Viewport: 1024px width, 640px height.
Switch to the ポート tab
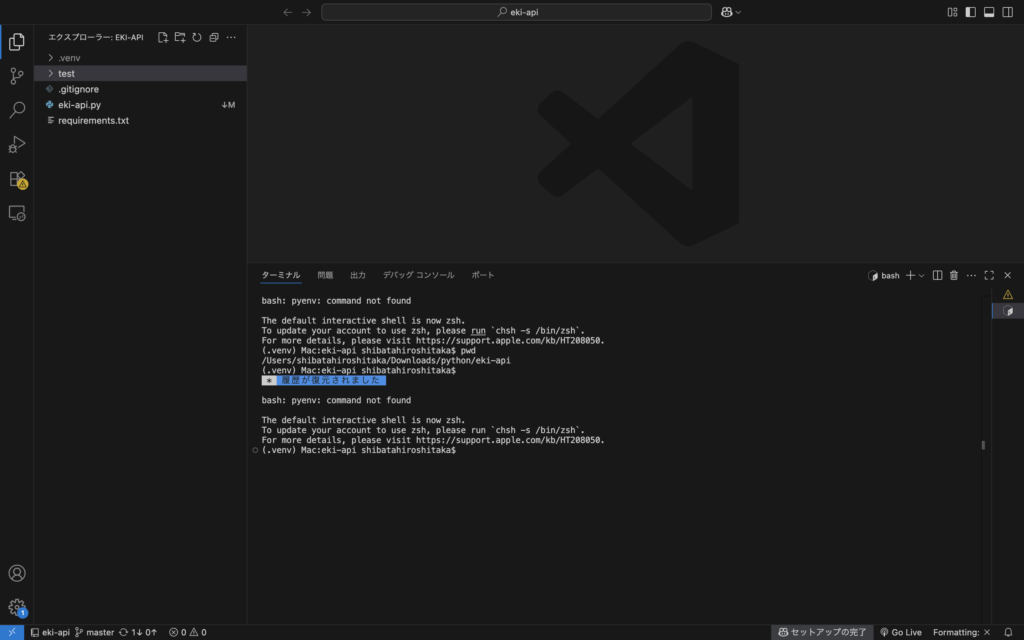483,275
